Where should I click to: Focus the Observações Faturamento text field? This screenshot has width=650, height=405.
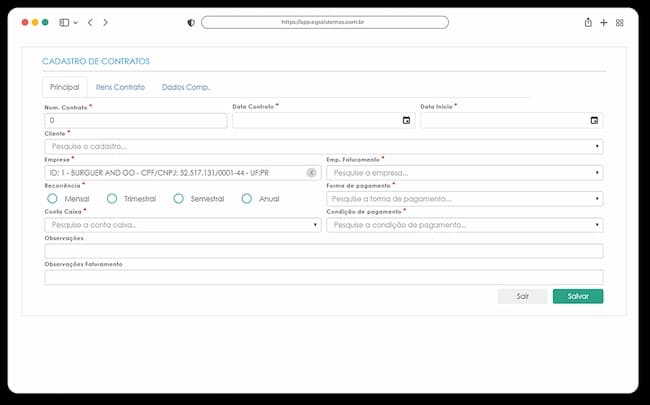324,277
